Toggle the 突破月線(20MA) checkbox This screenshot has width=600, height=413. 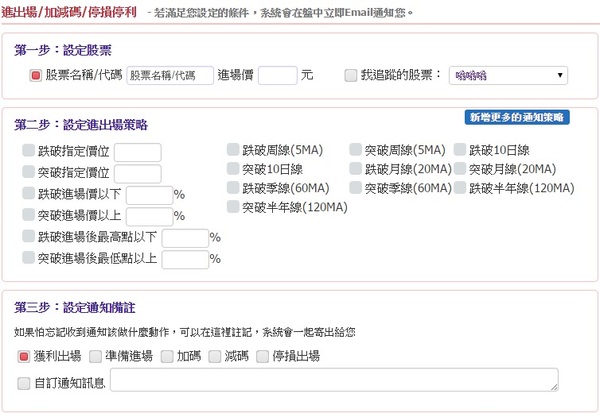[x=460, y=169]
